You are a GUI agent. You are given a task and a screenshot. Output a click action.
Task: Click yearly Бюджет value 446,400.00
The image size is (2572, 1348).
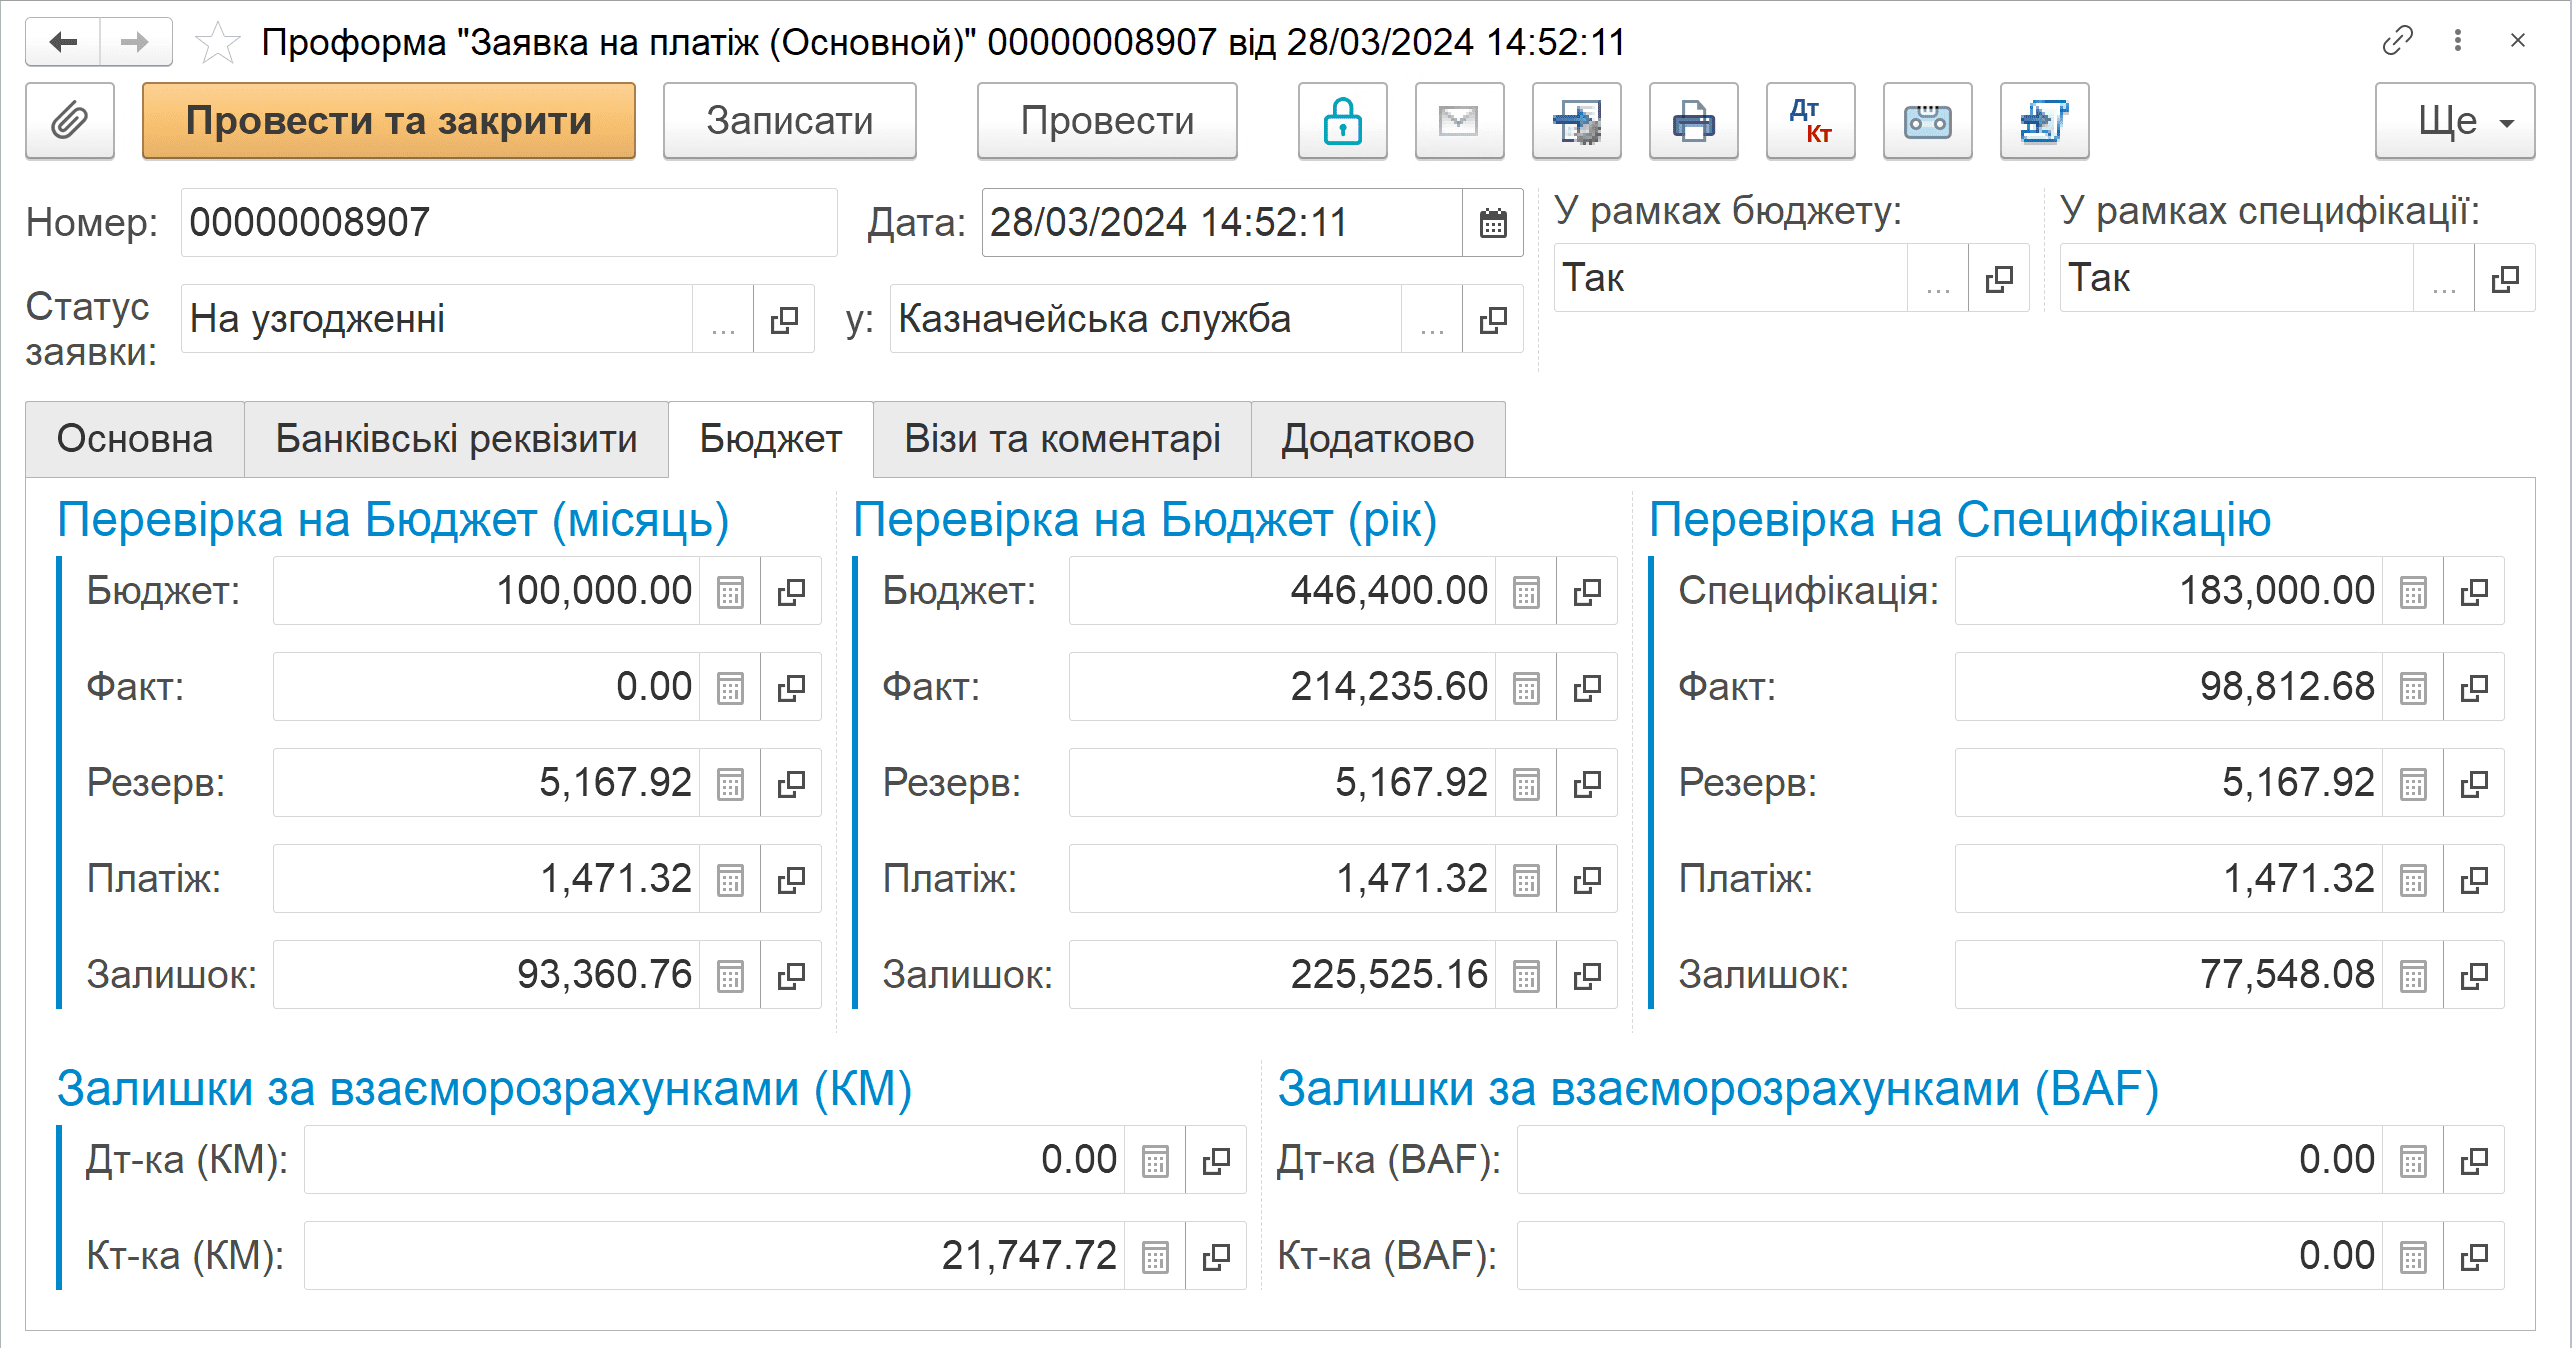(x=1282, y=591)
